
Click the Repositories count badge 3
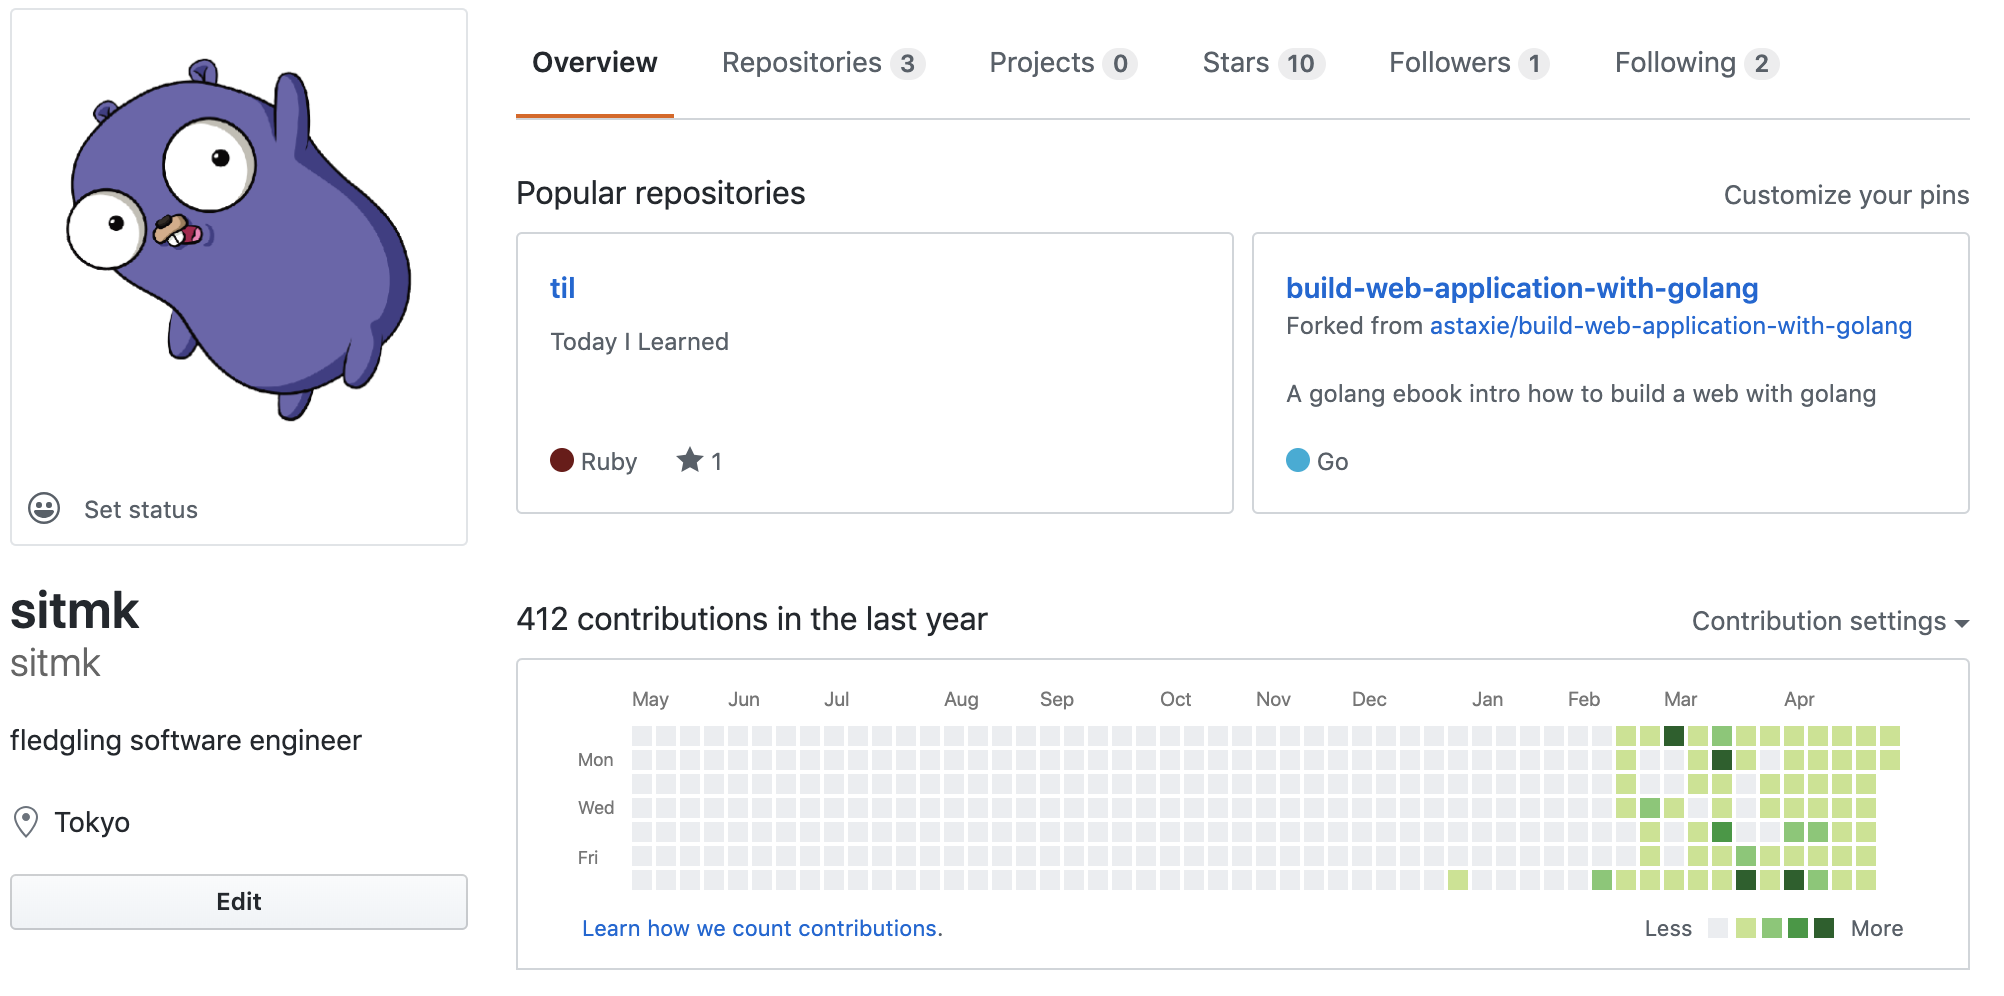click(907, 64)
